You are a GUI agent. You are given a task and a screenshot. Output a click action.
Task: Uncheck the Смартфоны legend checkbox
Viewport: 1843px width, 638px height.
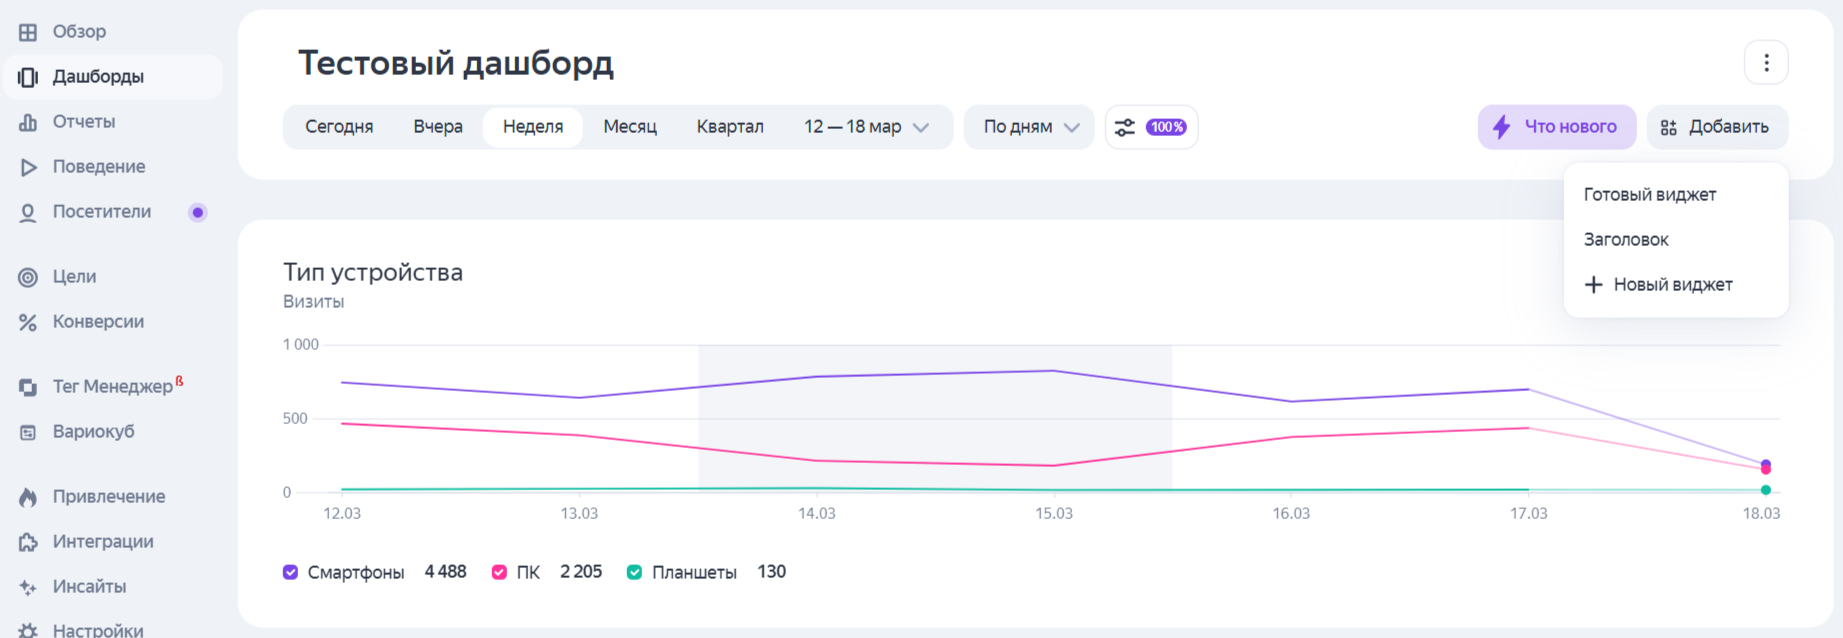291,572
